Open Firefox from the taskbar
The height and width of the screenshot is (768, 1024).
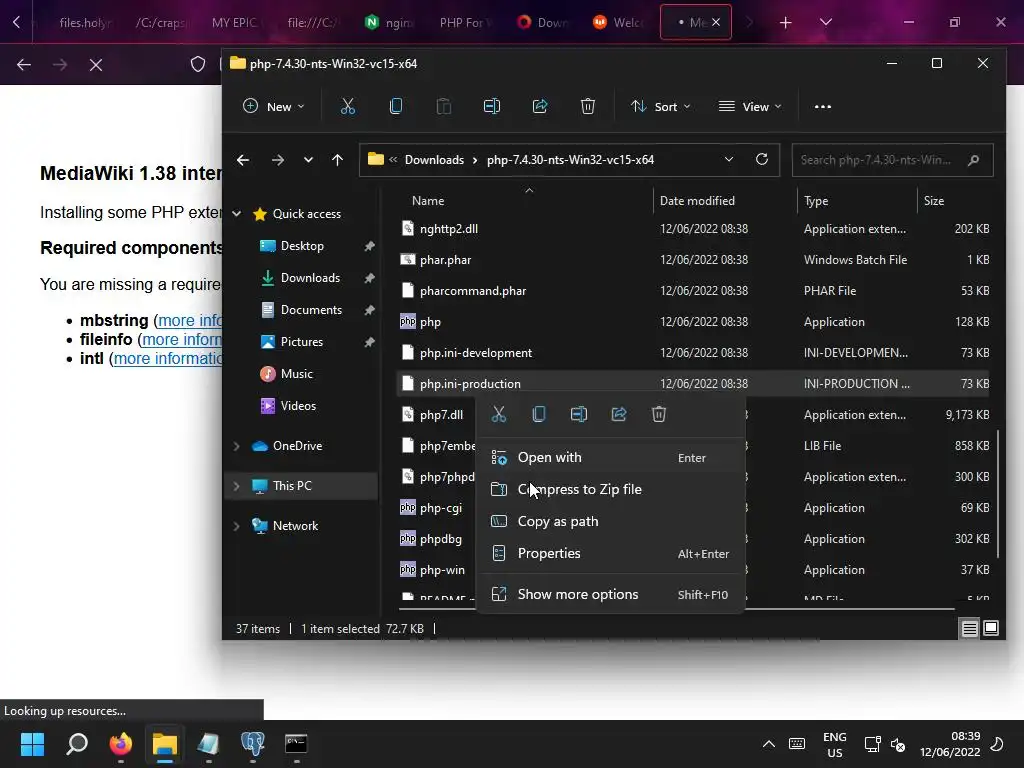tap(121, 744)
